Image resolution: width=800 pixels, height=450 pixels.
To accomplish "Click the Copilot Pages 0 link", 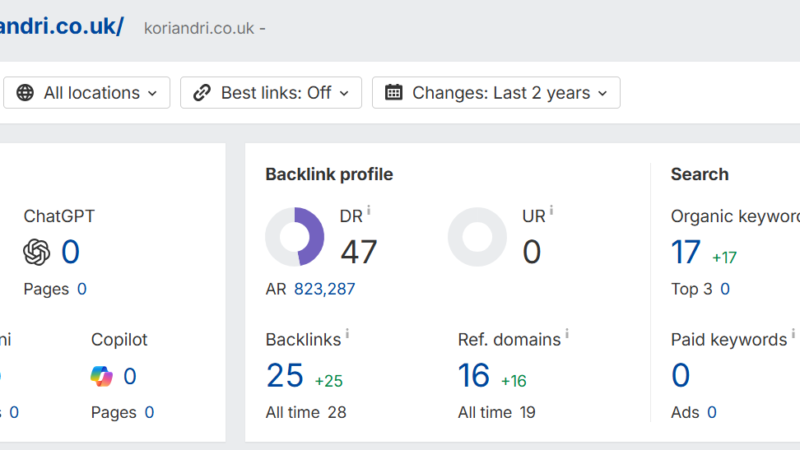I will (149, 412).
